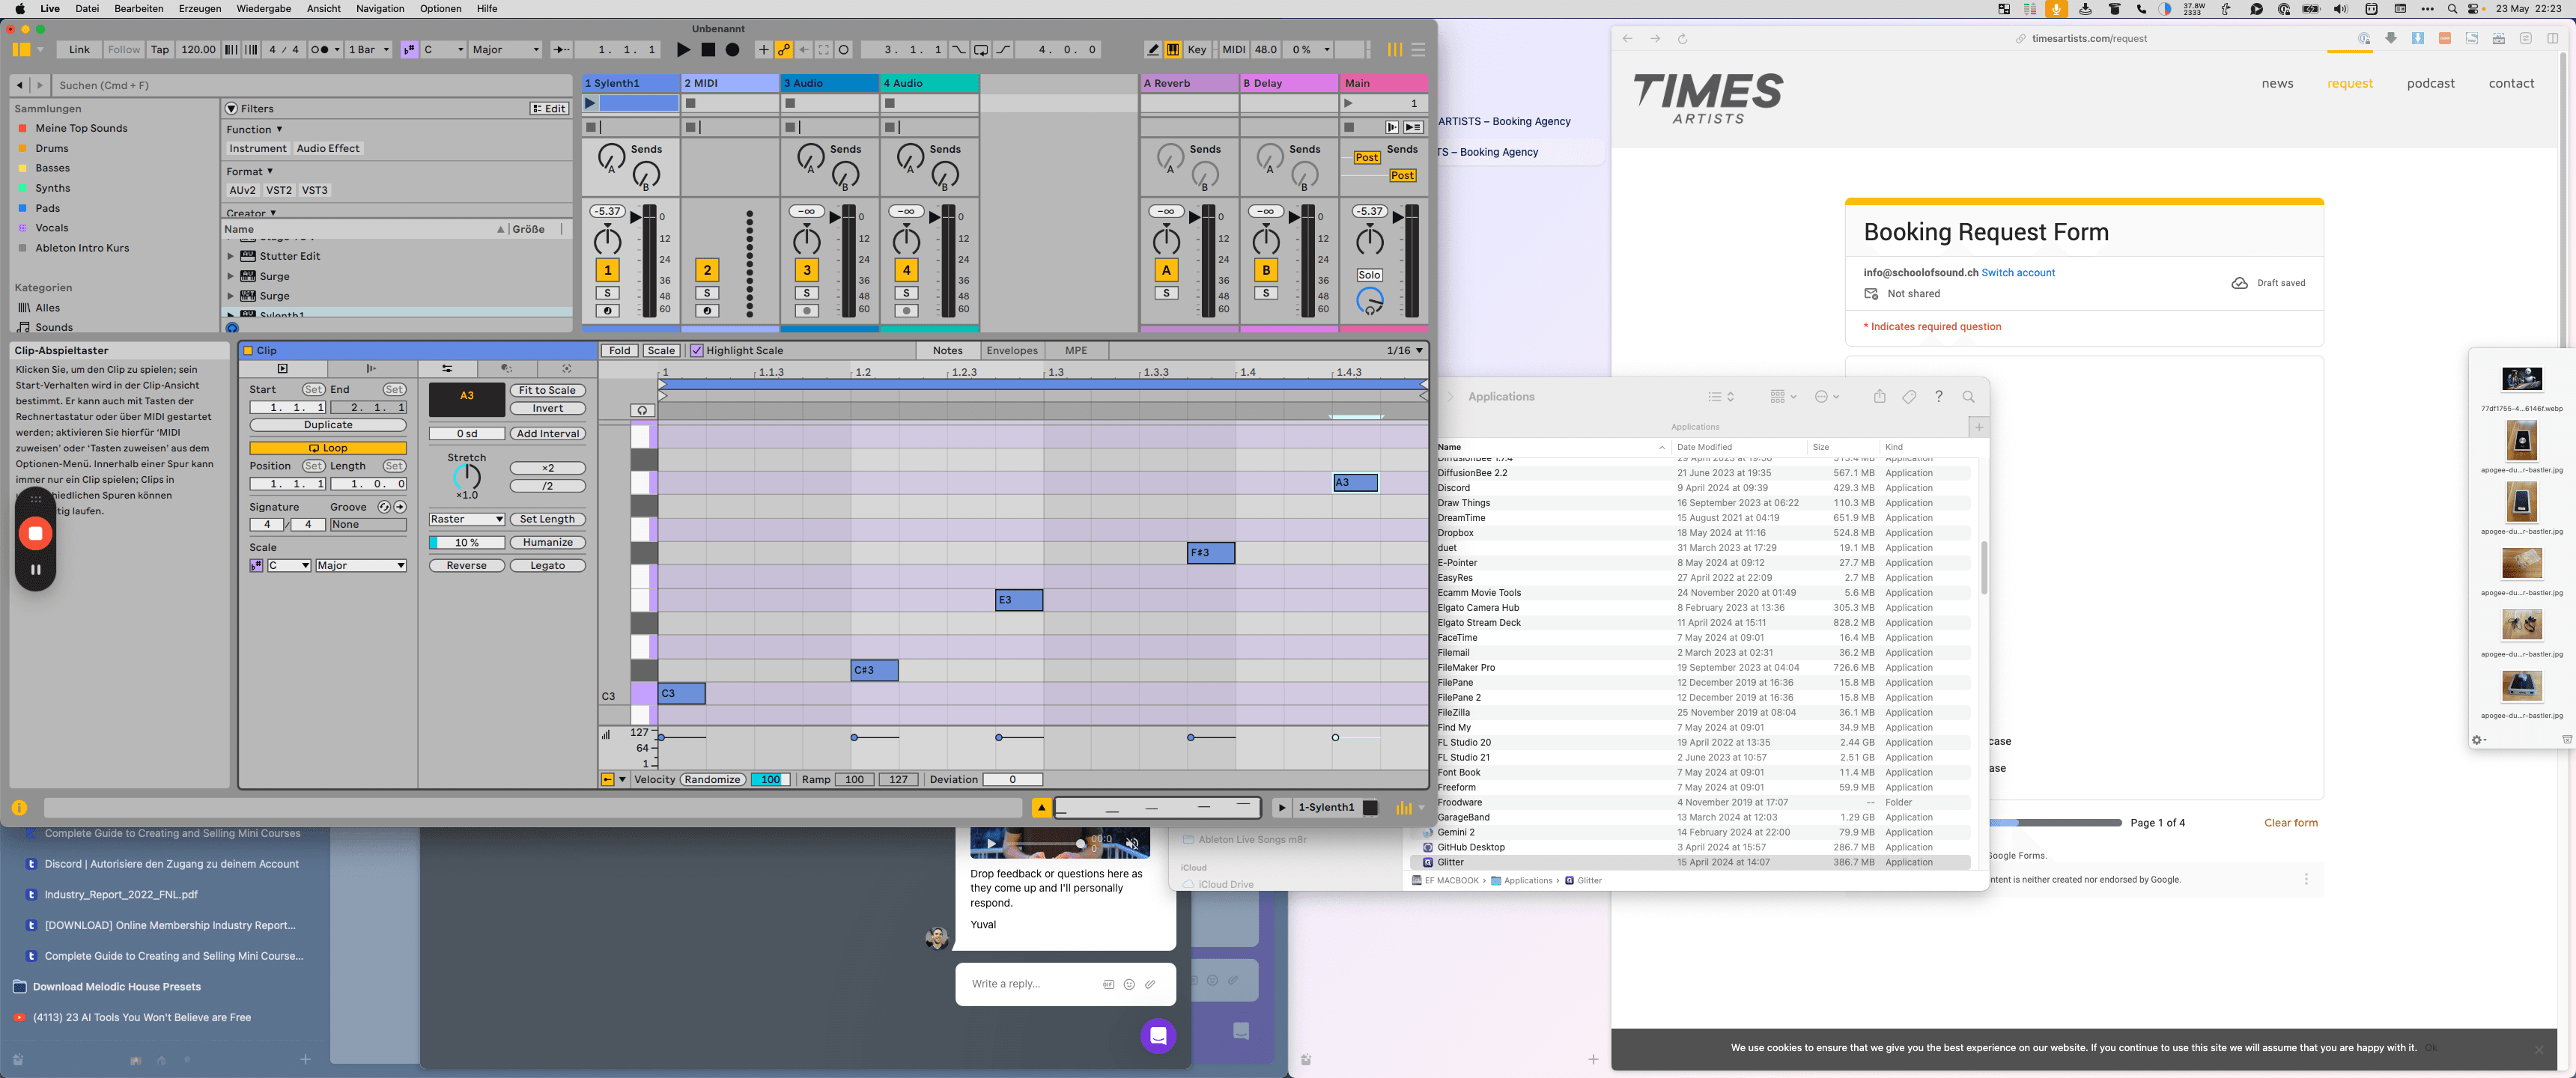Click the Duplicate clip button
This screenshot has height=1078, width=2576.
[x=328, y=425]
